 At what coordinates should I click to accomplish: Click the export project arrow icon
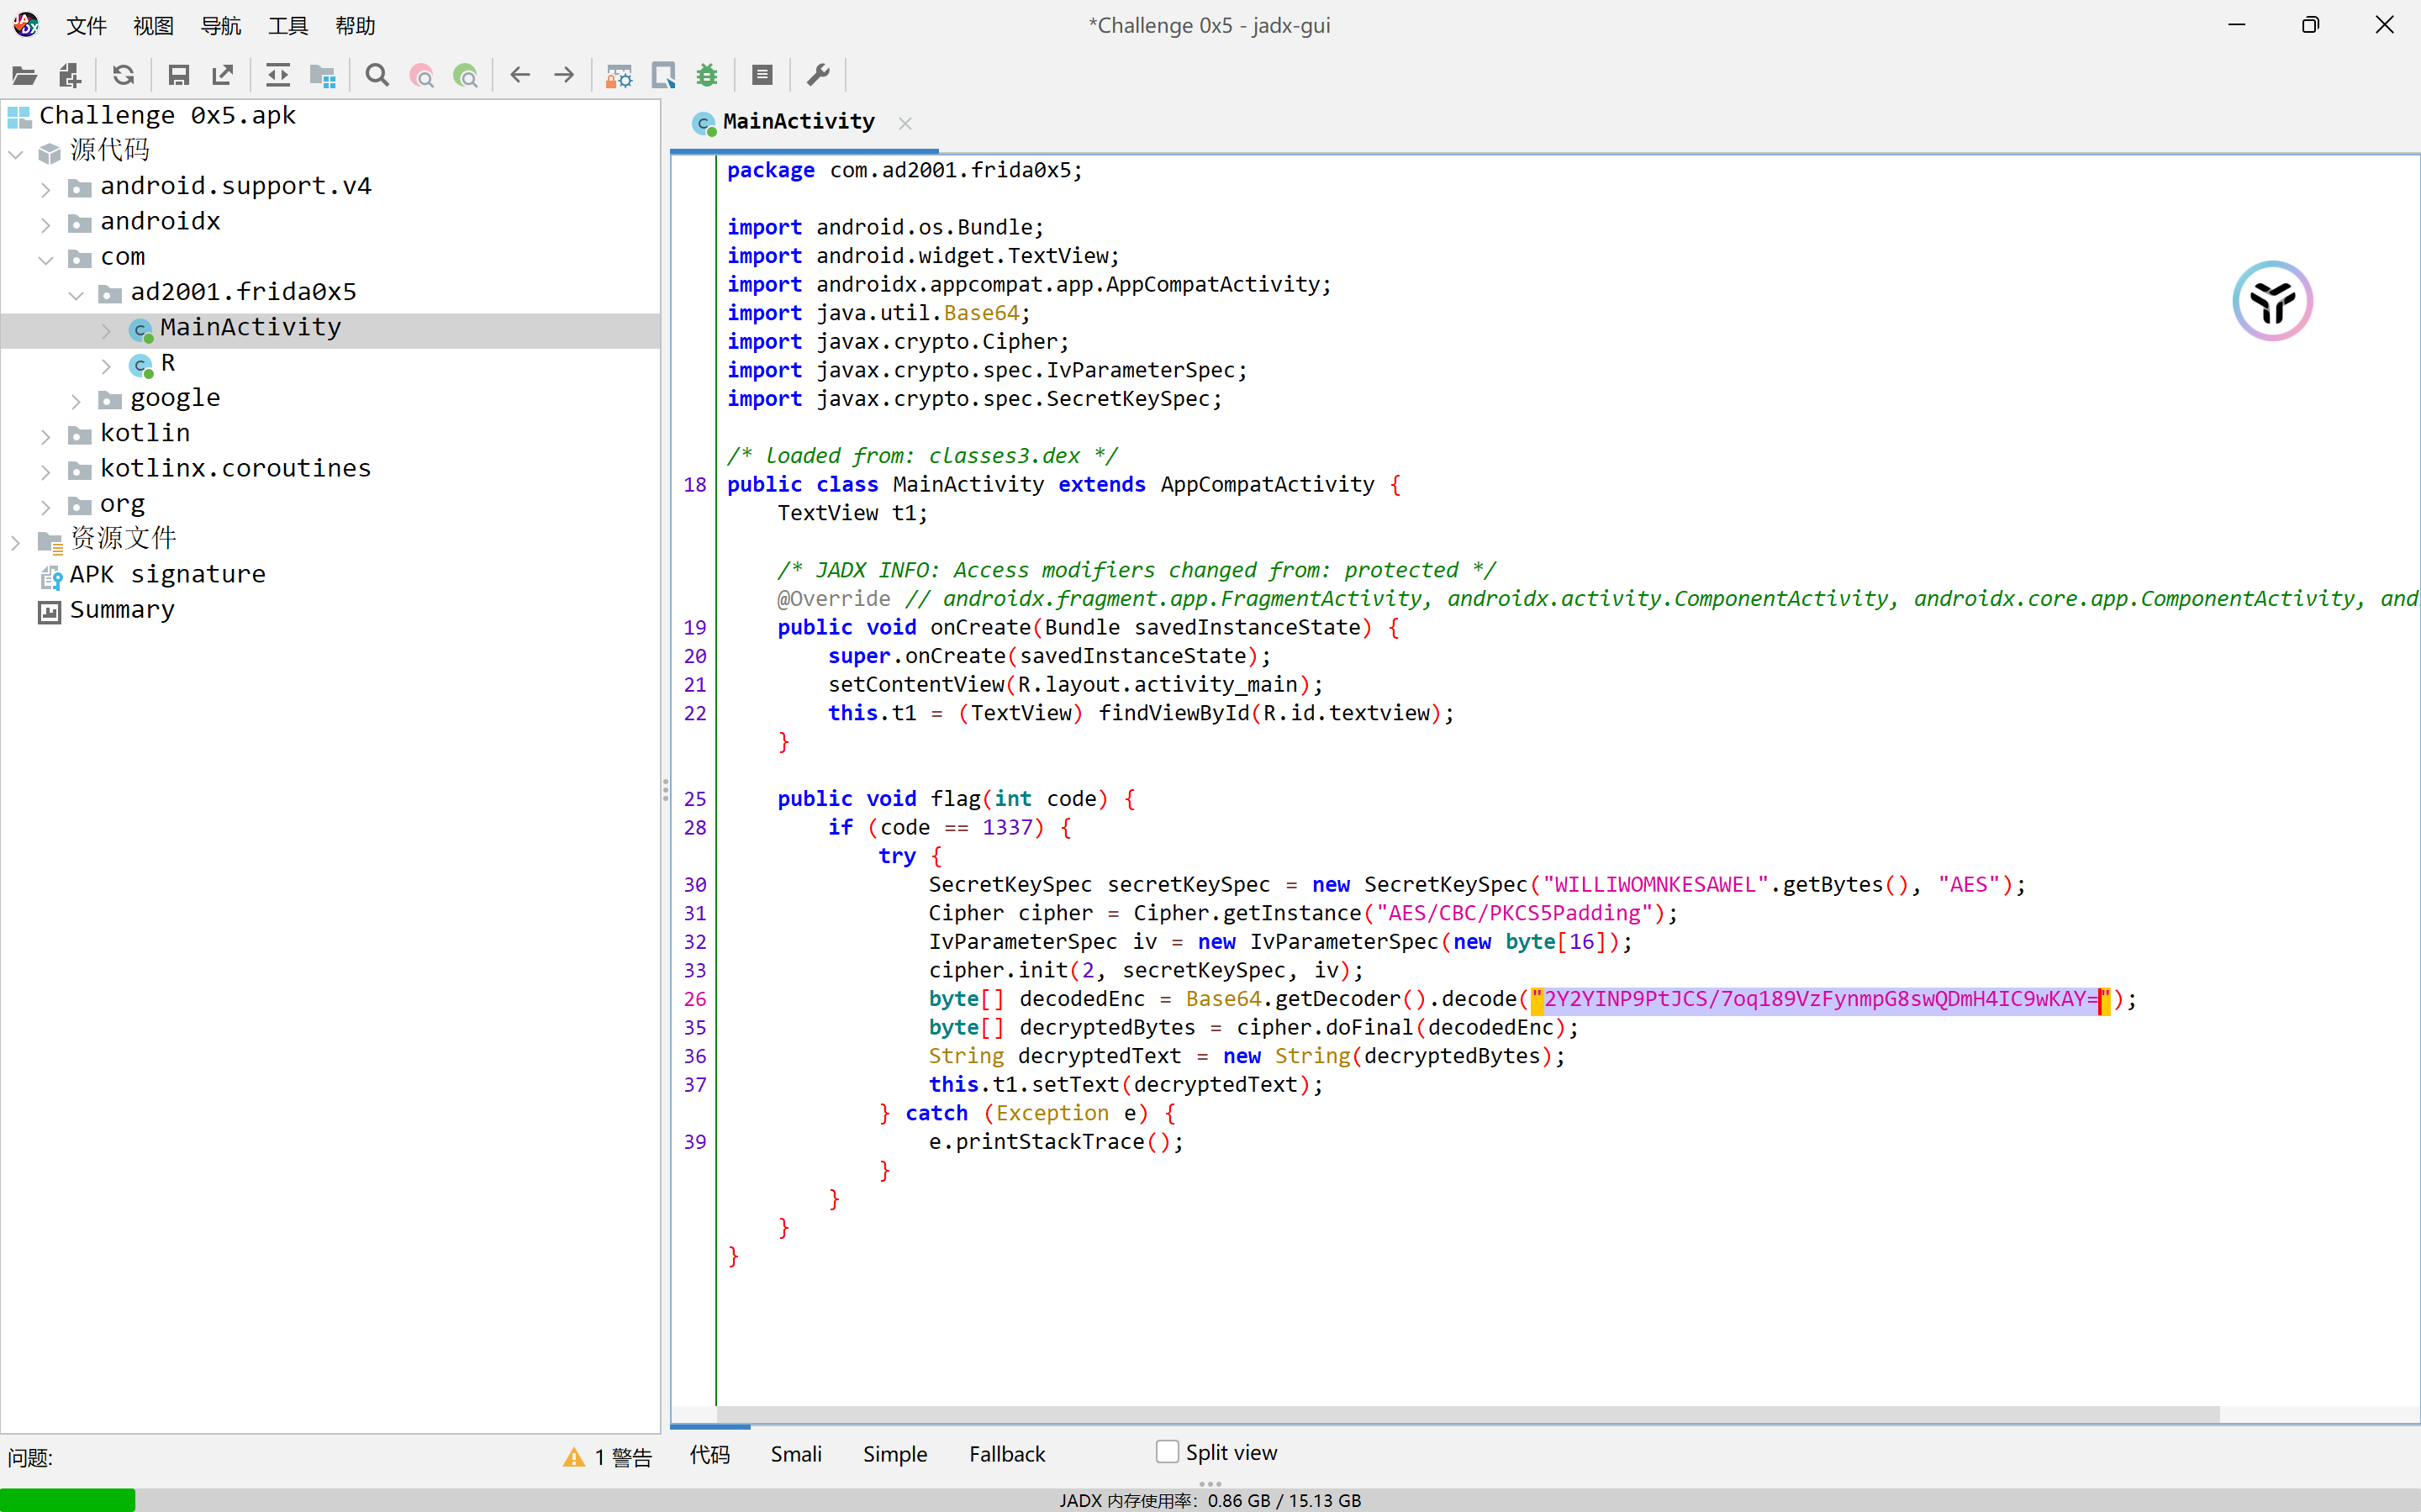[223, 75]
